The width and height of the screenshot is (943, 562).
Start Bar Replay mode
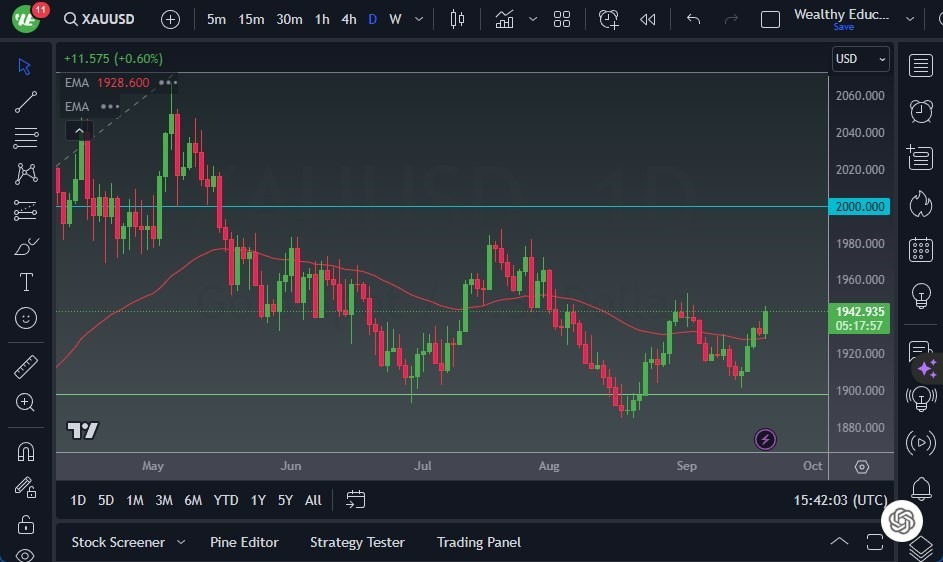648,19
